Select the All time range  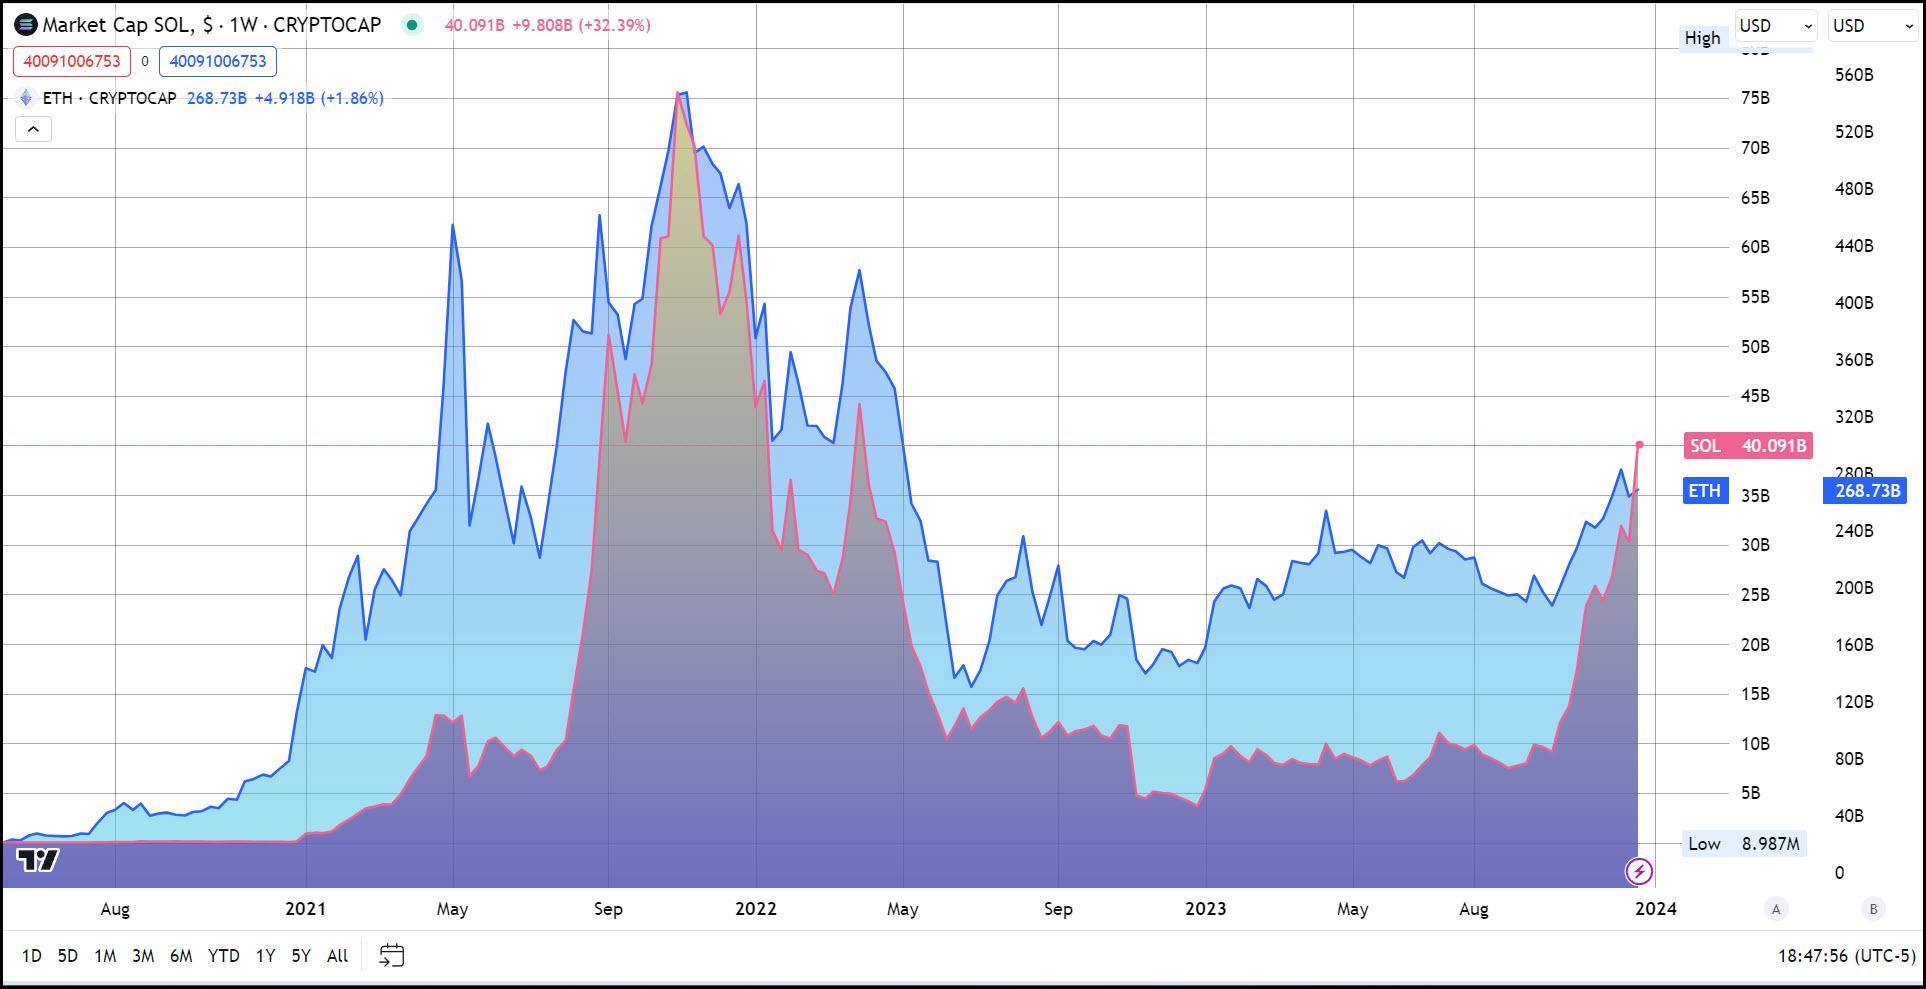tap(337, 956)
